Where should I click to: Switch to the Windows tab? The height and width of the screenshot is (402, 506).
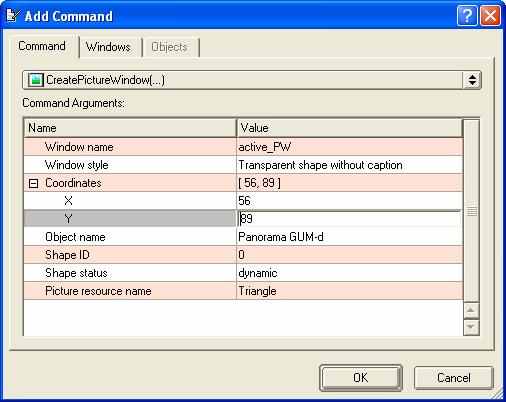pyautogui.click(x=108, y=47)
